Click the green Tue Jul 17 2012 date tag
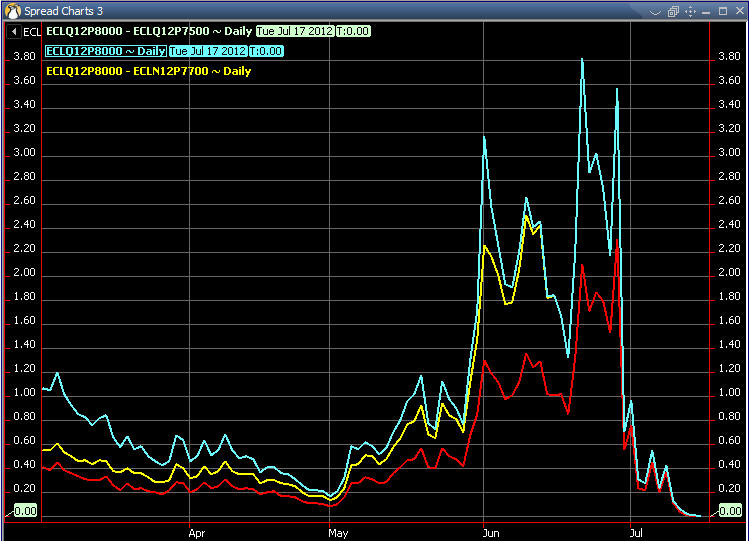This screenshot has width=749, height=541. [x=295, y=32]
